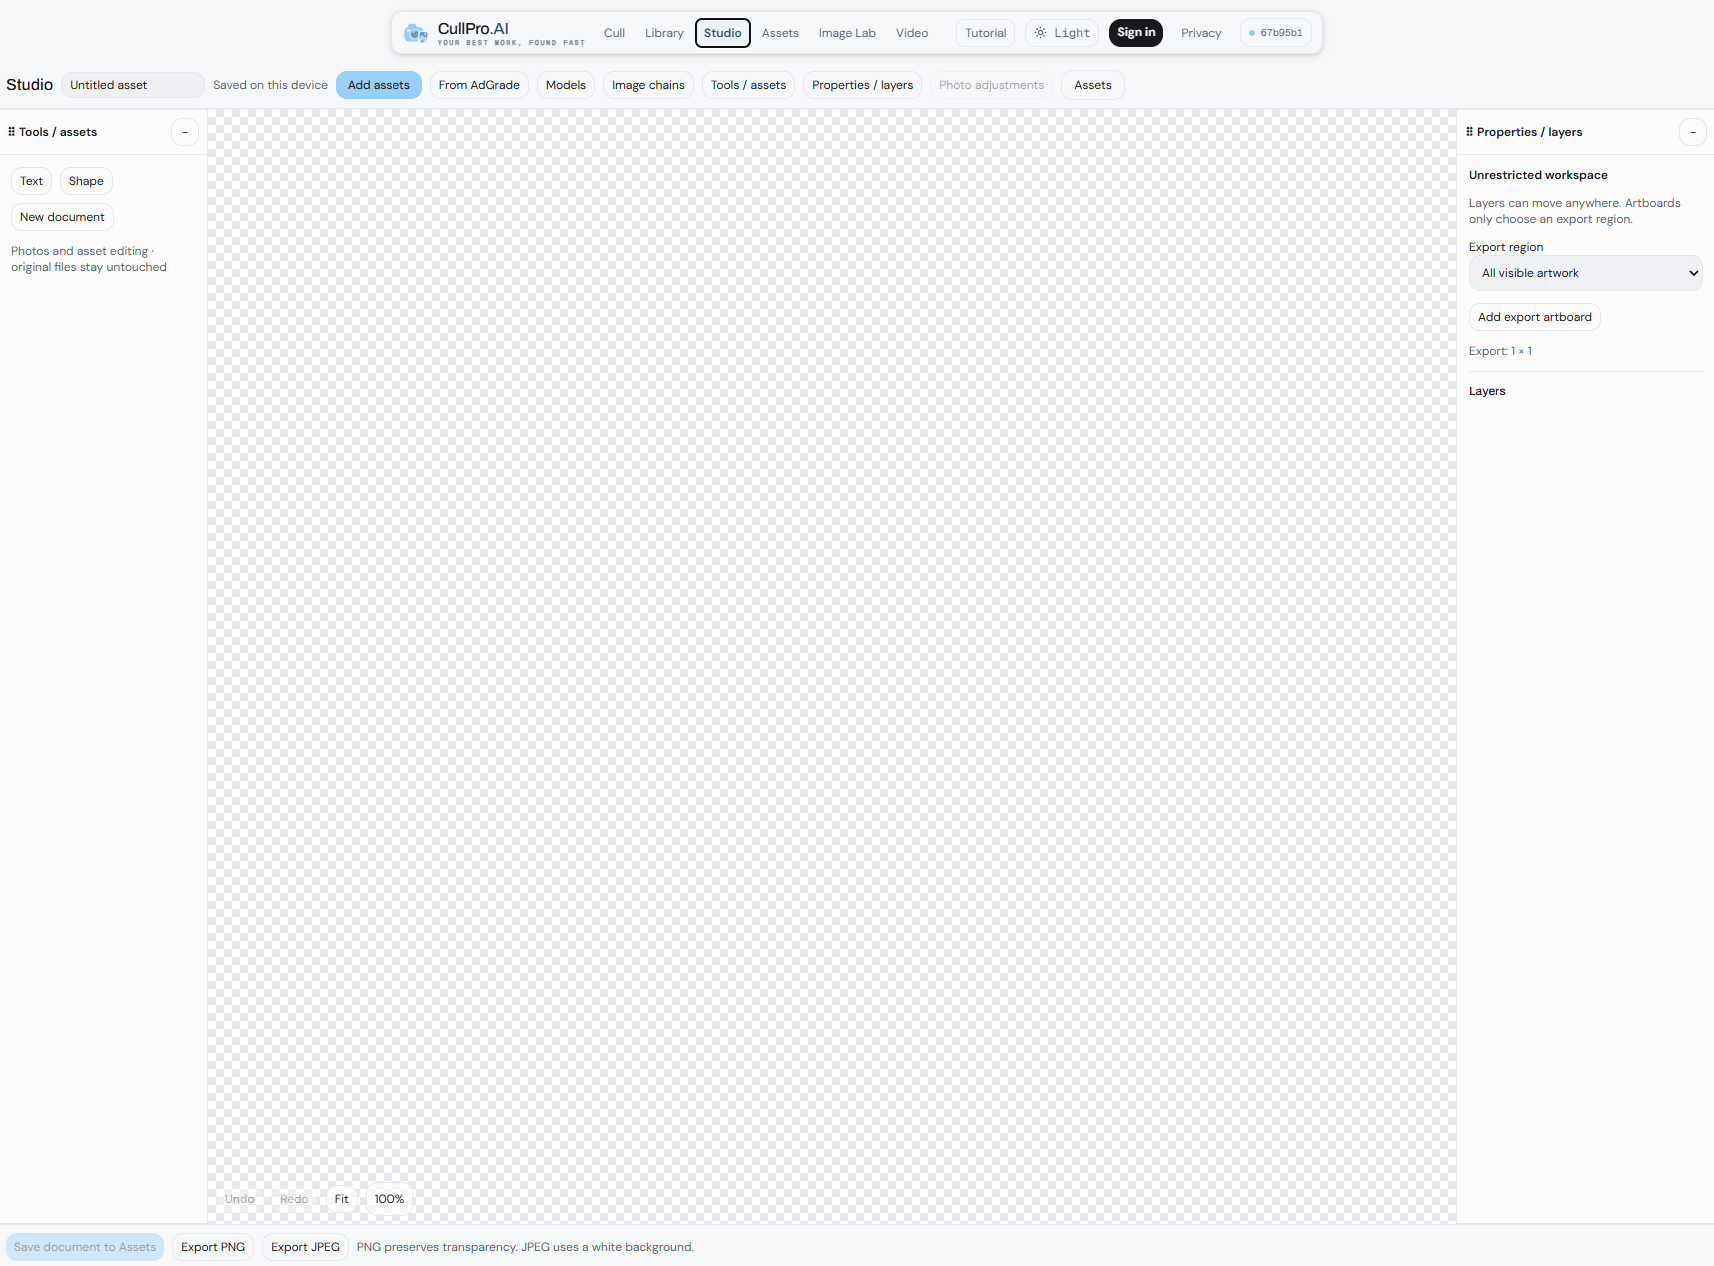Click the 'Saved on this device' status text

tap(270, 85)
